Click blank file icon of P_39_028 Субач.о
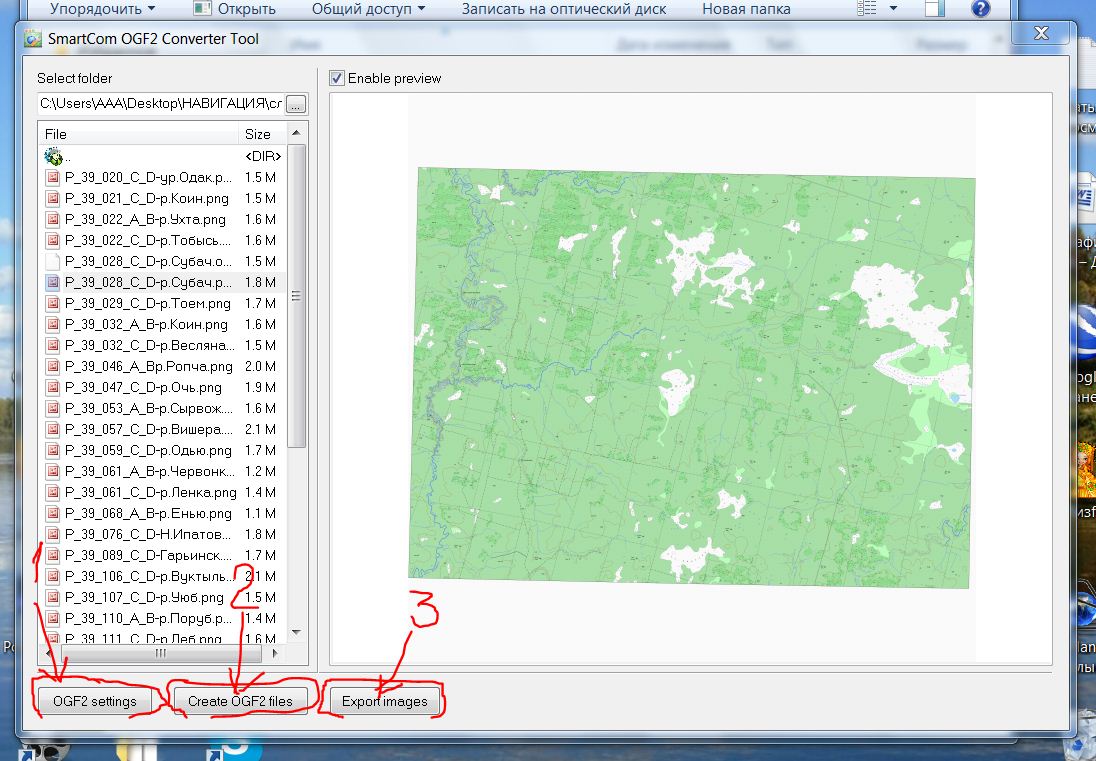The image size is (1096, 761). pyautogui.click(x=53, y=261)
